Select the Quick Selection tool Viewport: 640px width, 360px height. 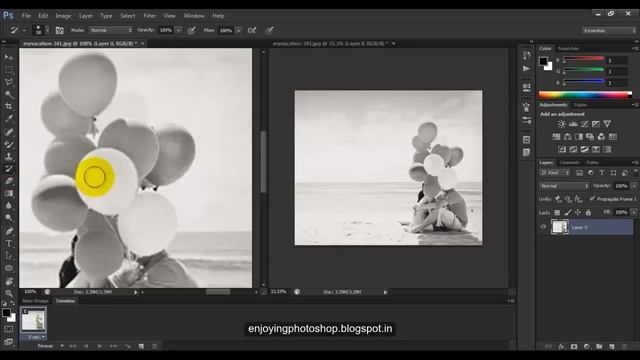[9, 94]
